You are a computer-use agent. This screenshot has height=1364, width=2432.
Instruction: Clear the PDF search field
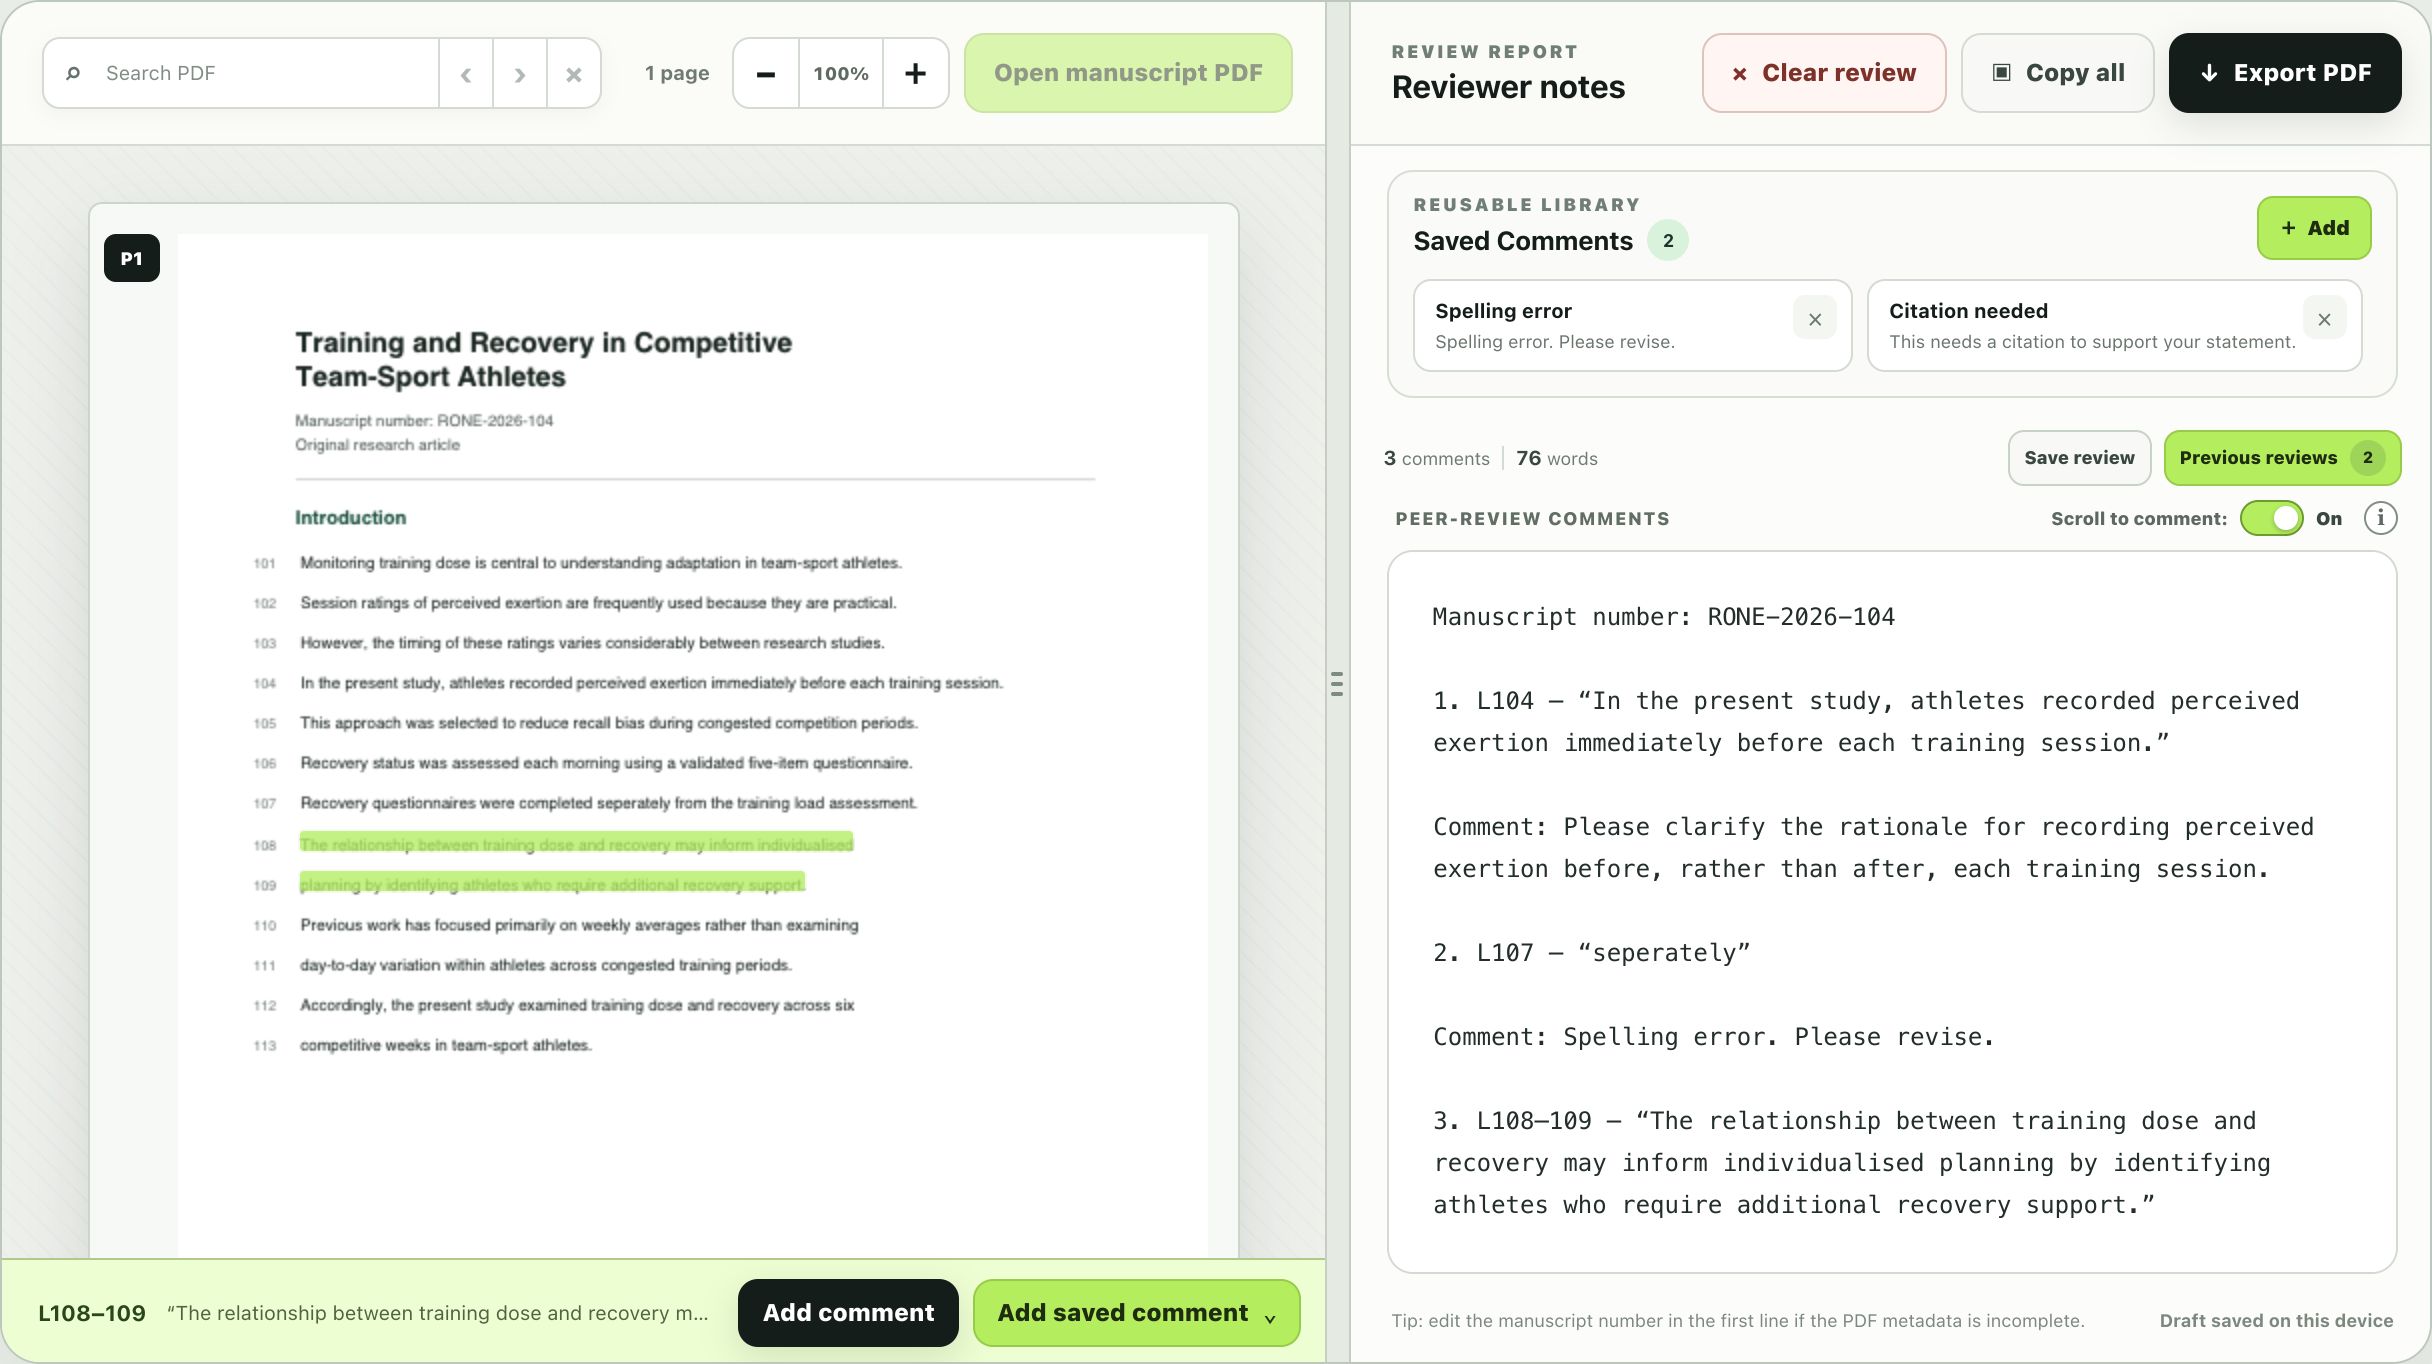[574, 73]
